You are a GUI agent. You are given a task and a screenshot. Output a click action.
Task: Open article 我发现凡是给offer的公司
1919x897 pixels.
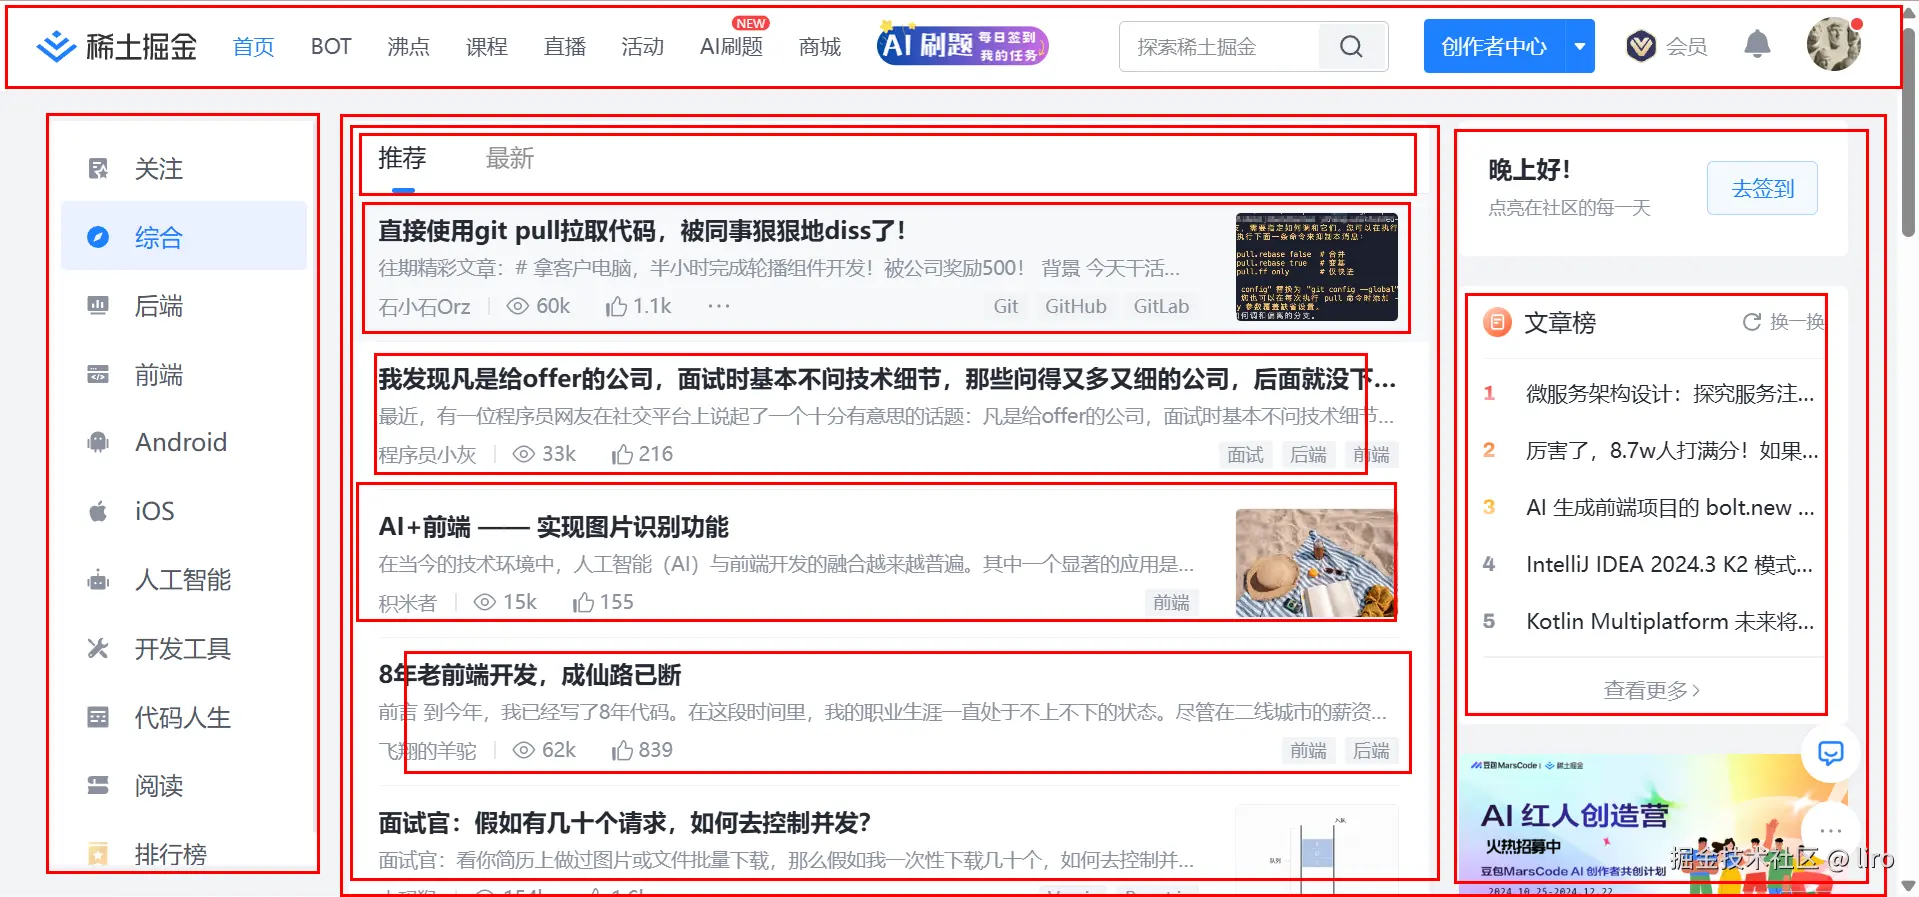point(887,379)
